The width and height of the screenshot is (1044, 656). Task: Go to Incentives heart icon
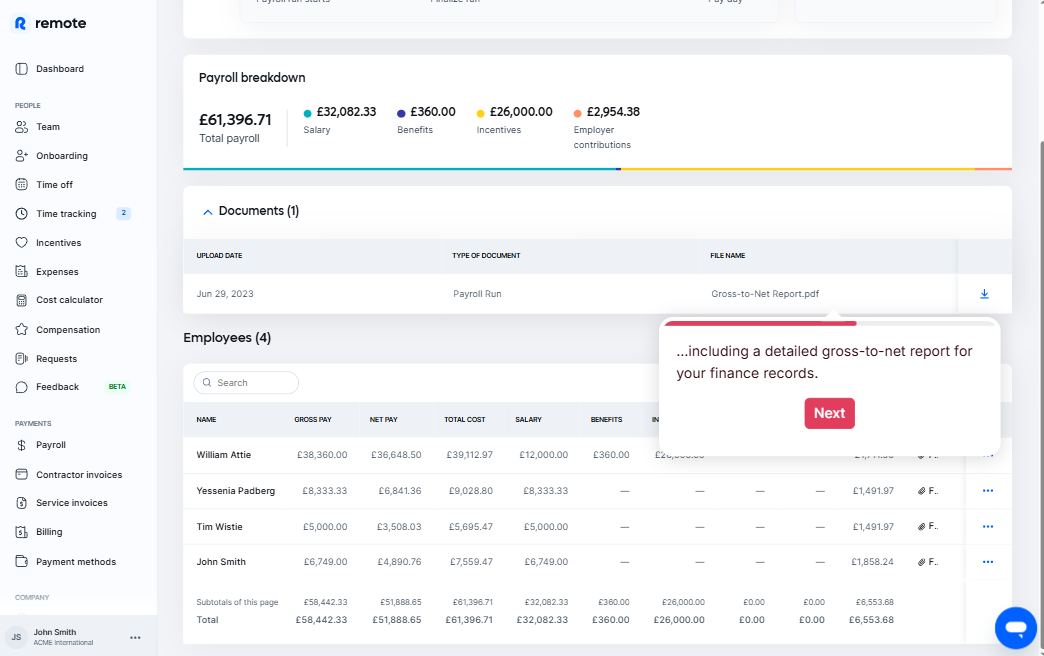pyautogui.click(x=22, y=243)
